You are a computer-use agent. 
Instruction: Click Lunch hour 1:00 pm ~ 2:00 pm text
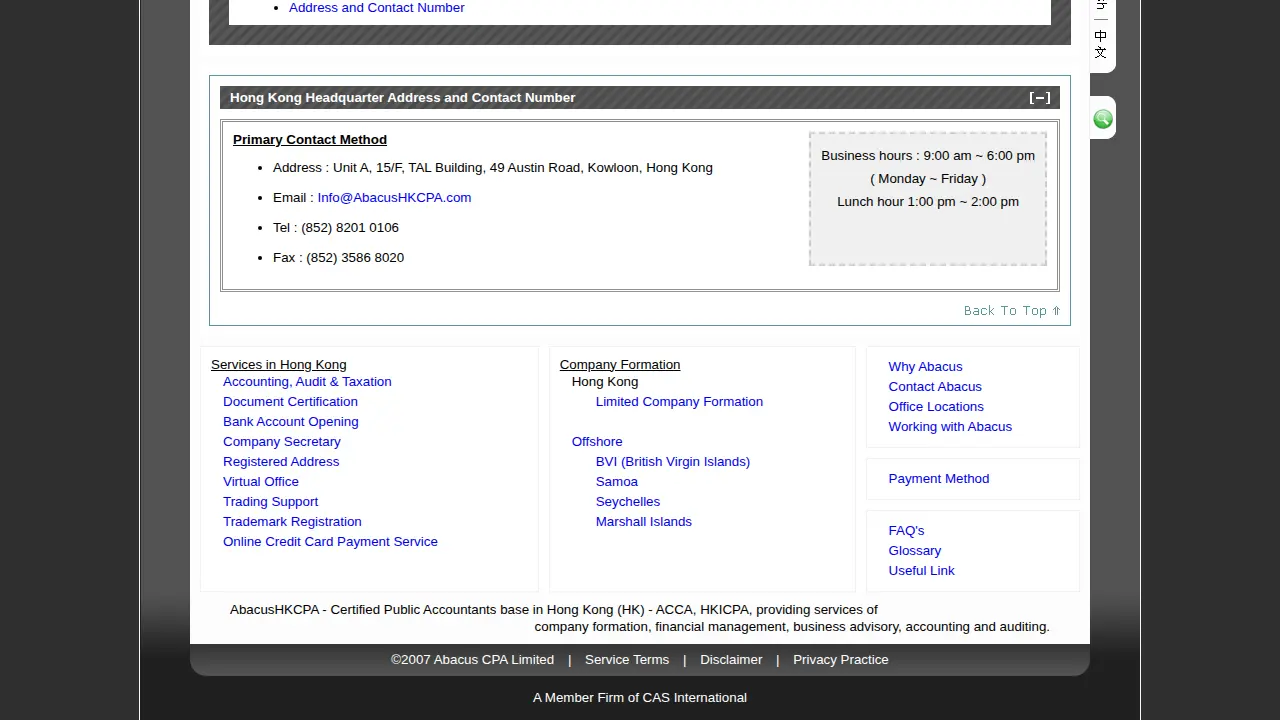click(x=928, y=202)
